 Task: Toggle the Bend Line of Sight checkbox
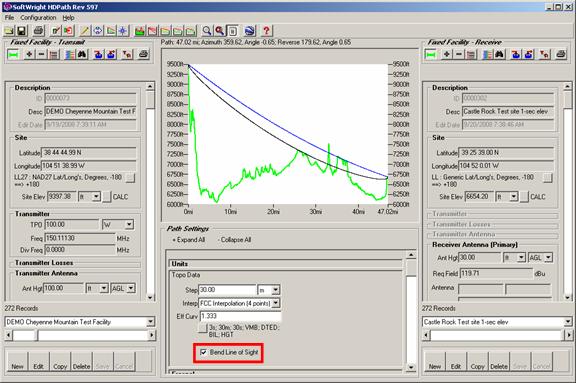pos(203,352)
